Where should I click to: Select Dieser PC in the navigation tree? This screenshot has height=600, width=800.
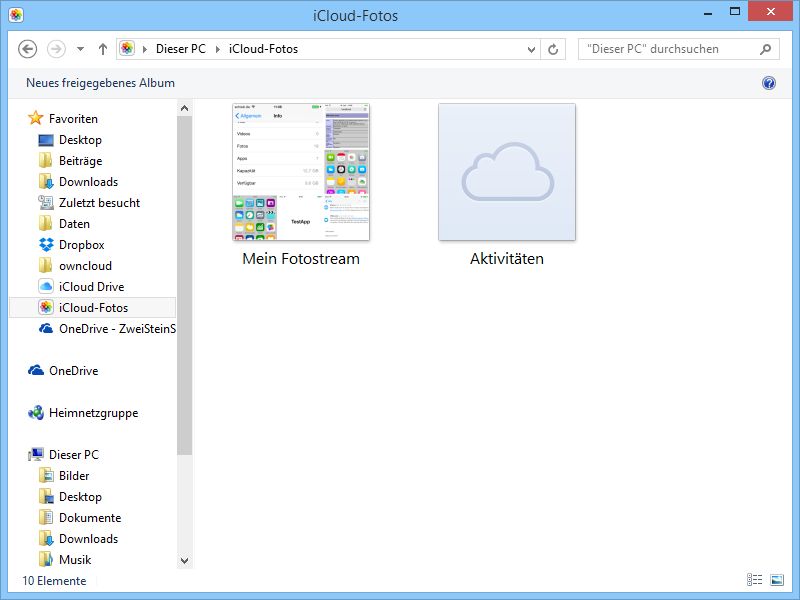point(73,454)
